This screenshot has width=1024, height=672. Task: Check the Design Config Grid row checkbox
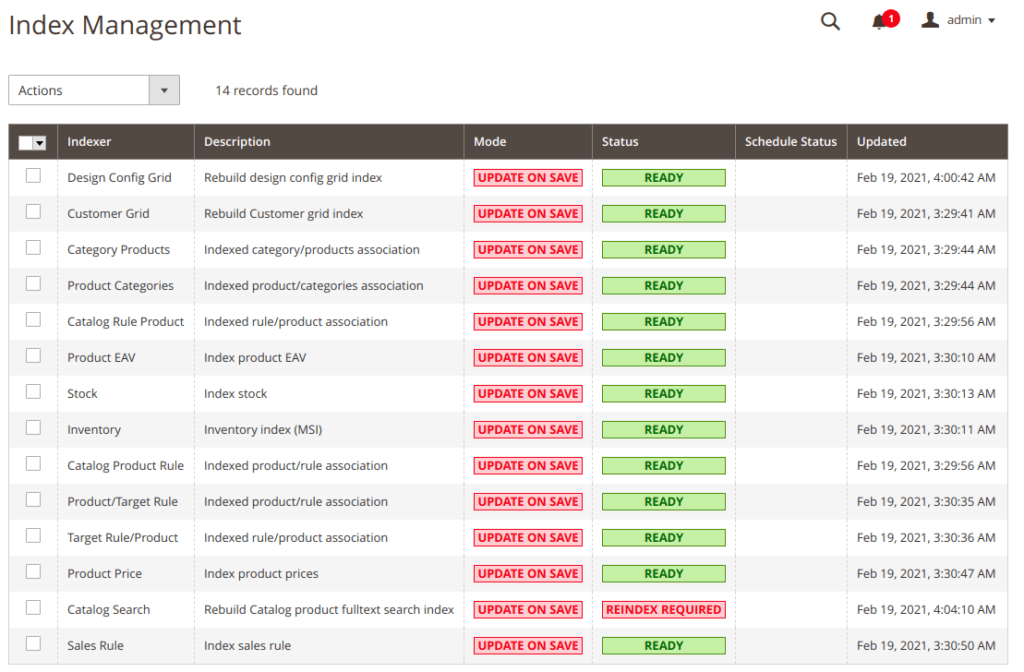(x=33, y=177)
